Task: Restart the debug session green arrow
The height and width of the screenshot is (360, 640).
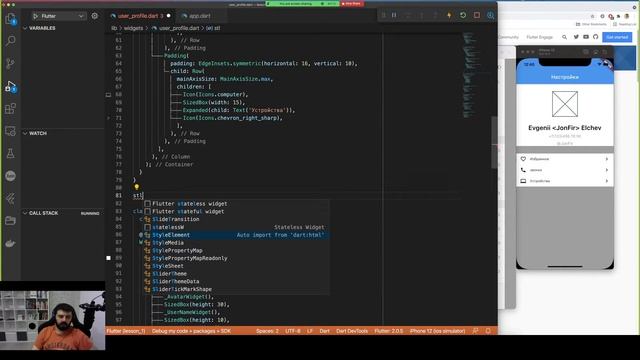Action: (463, 16)
